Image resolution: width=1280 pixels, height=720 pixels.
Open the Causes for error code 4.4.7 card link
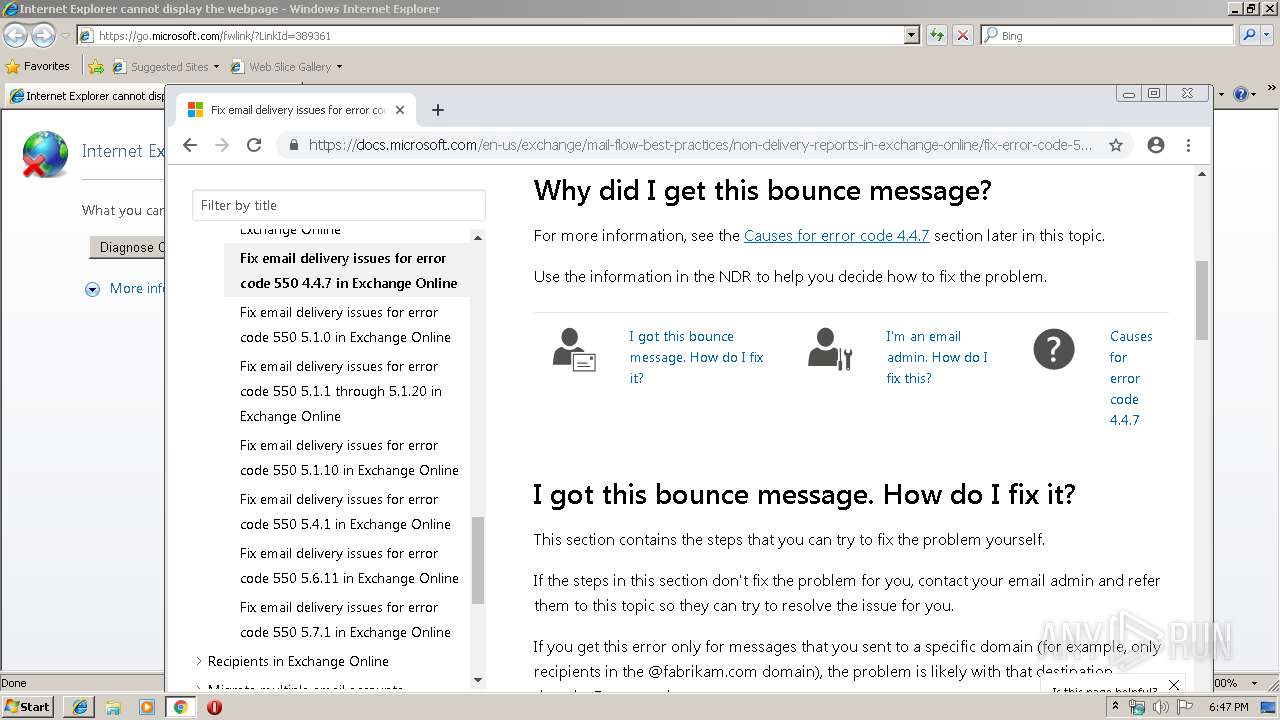[x=1131, y=378]
